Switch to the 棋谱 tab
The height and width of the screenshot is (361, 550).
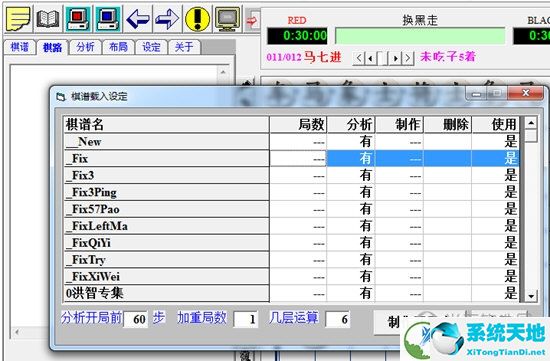coord(19,47)
